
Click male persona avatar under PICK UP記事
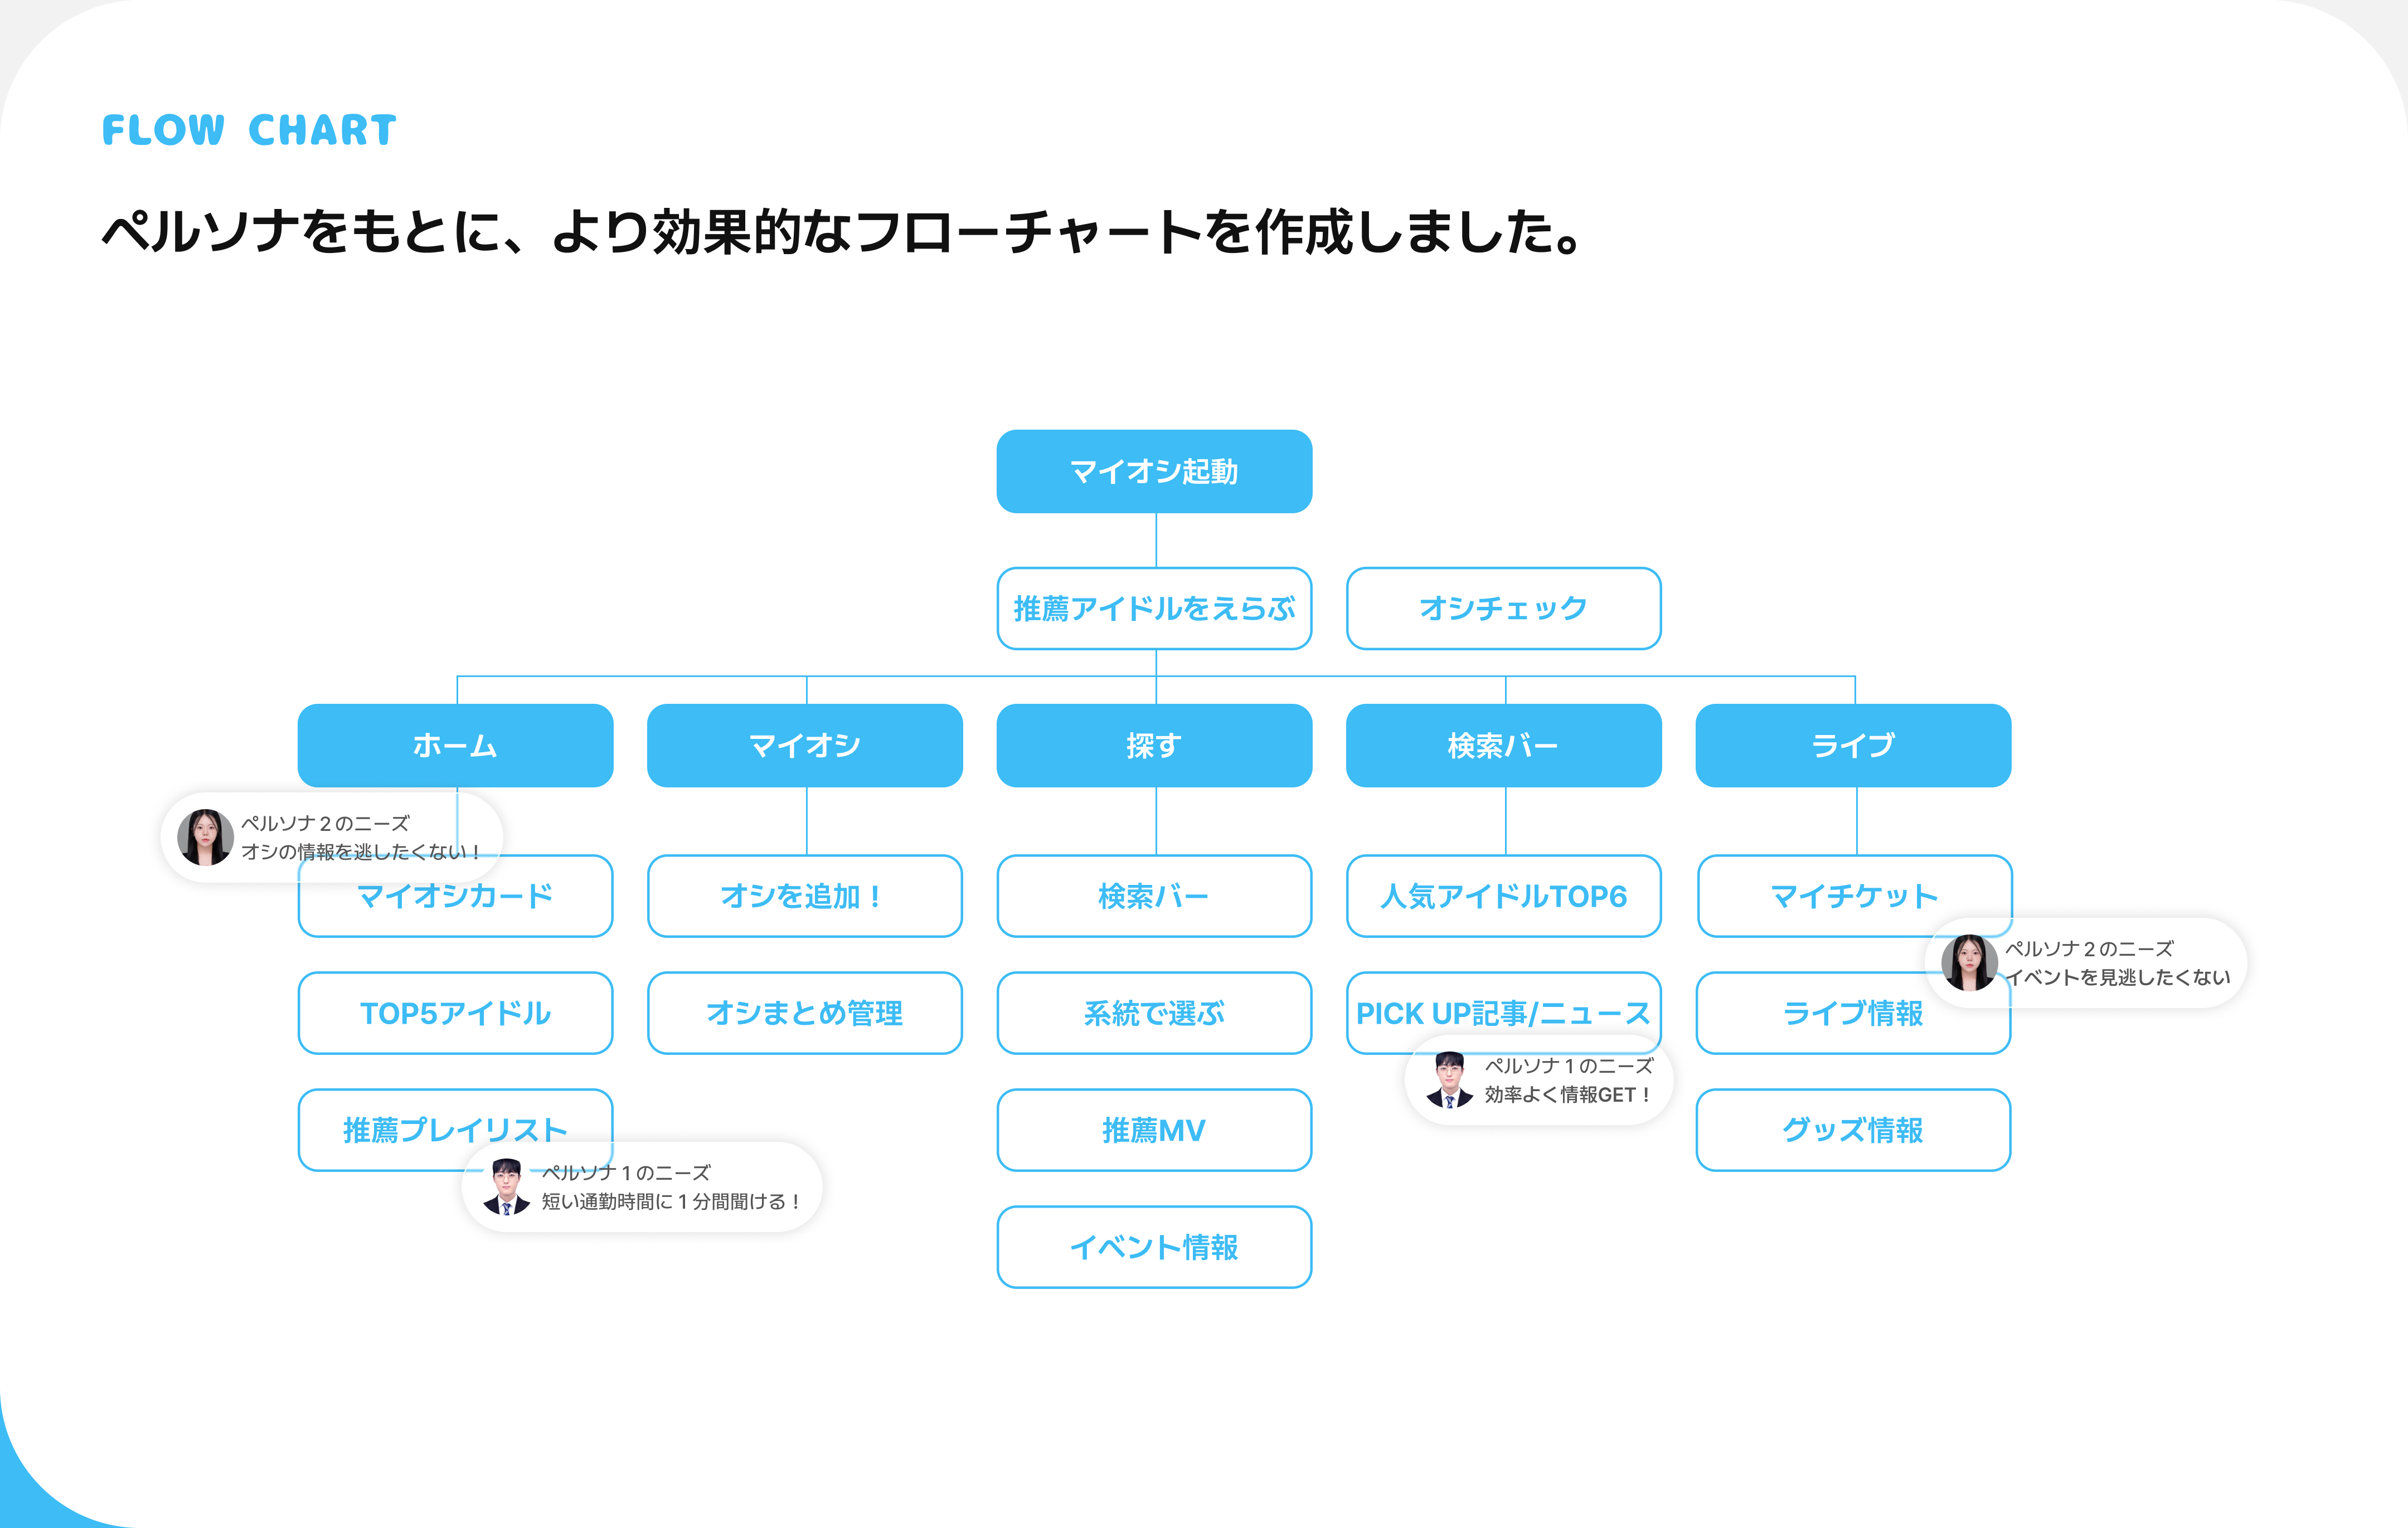1449,1080
